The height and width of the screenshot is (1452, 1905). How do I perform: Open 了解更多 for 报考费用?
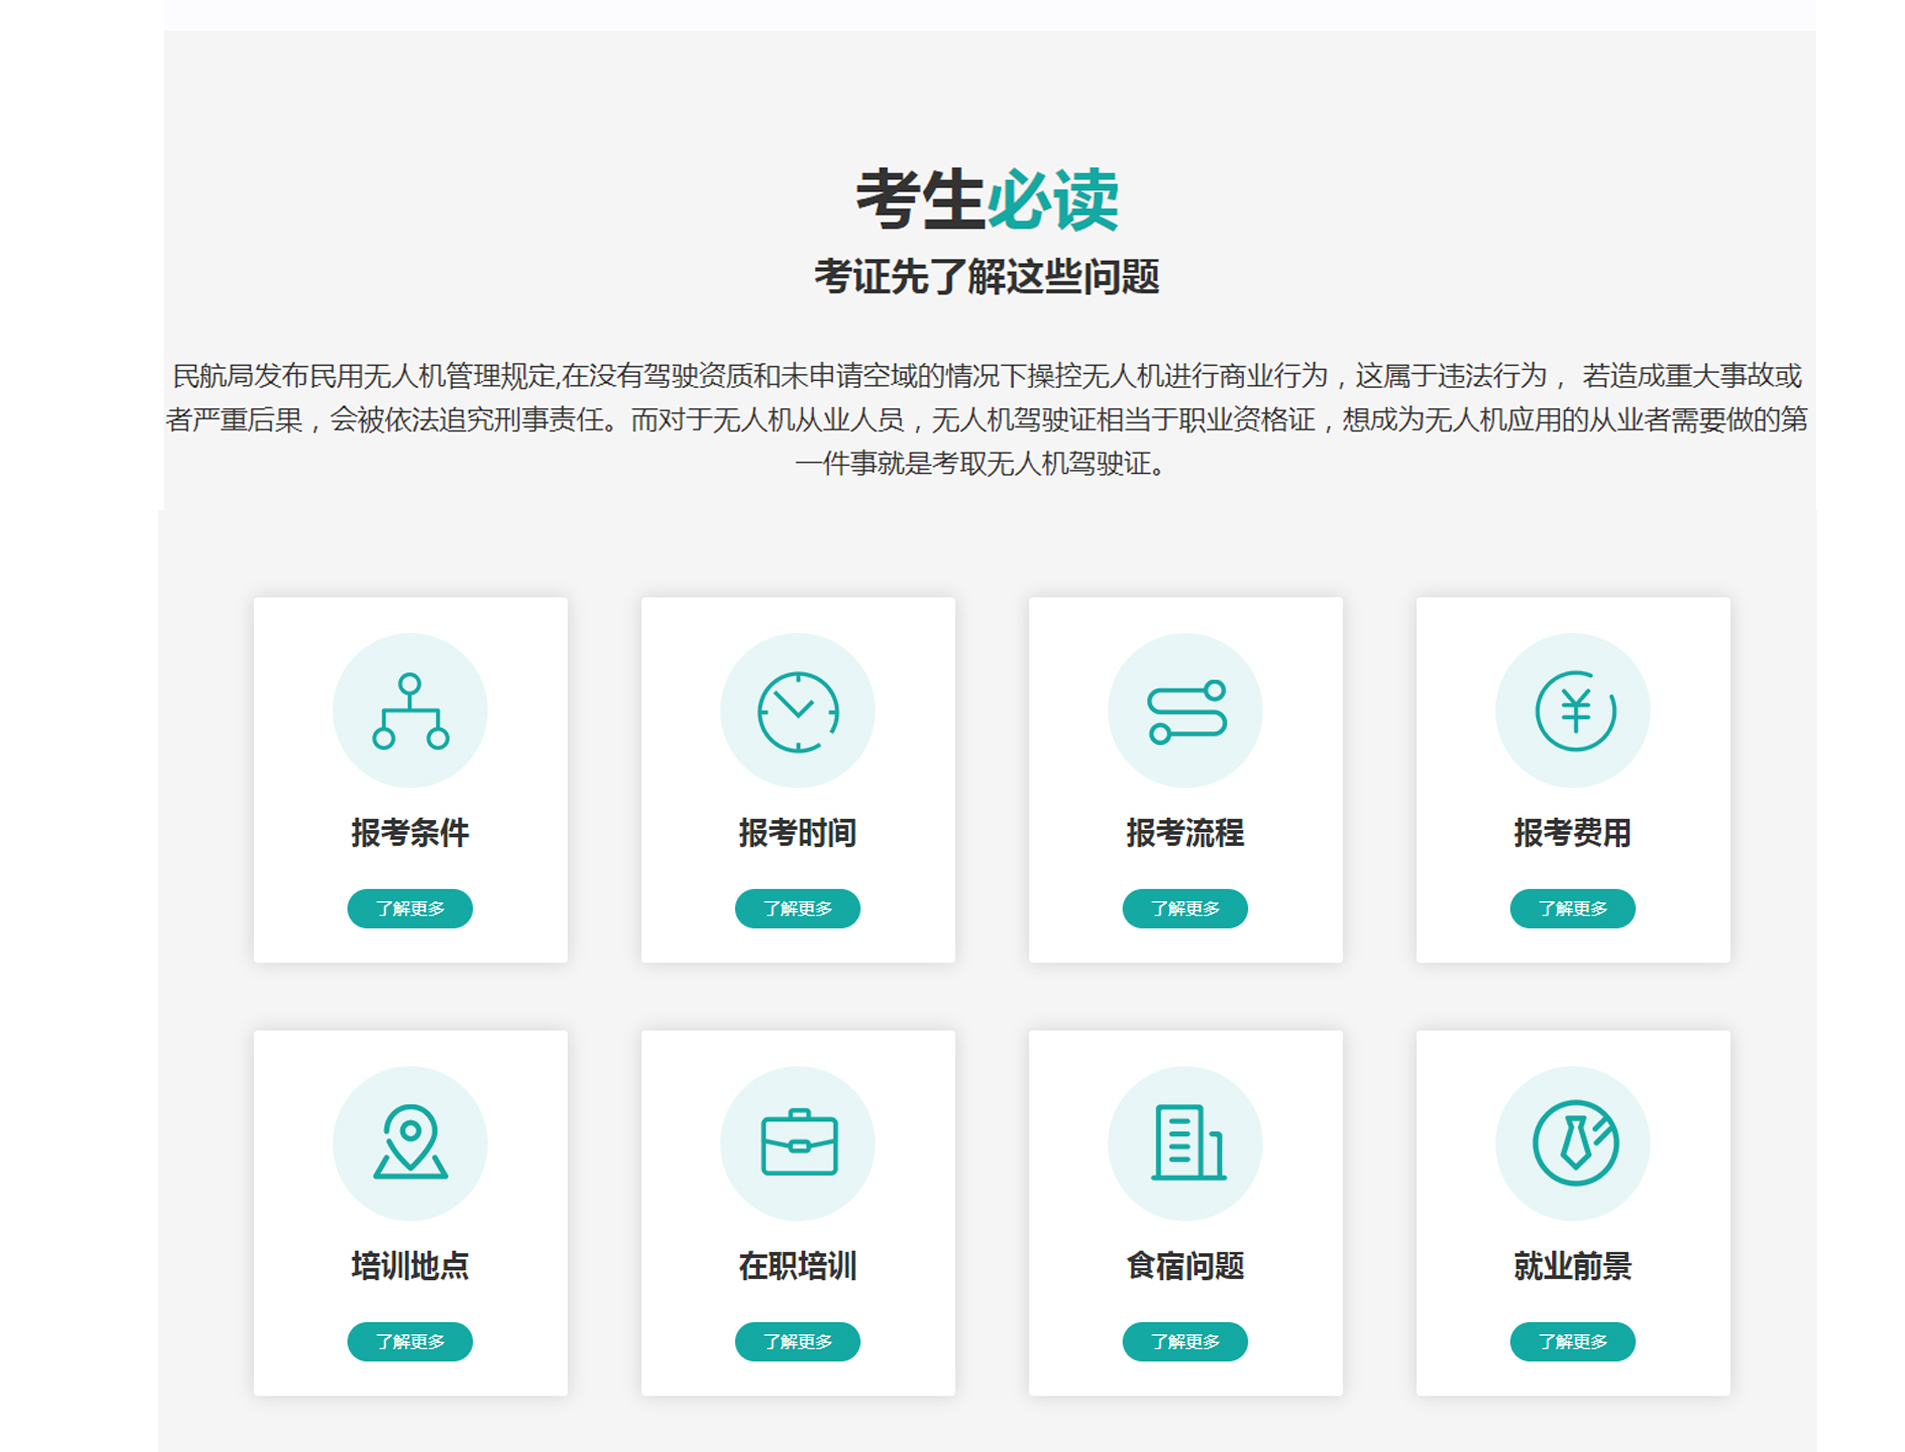(1572, 908)
